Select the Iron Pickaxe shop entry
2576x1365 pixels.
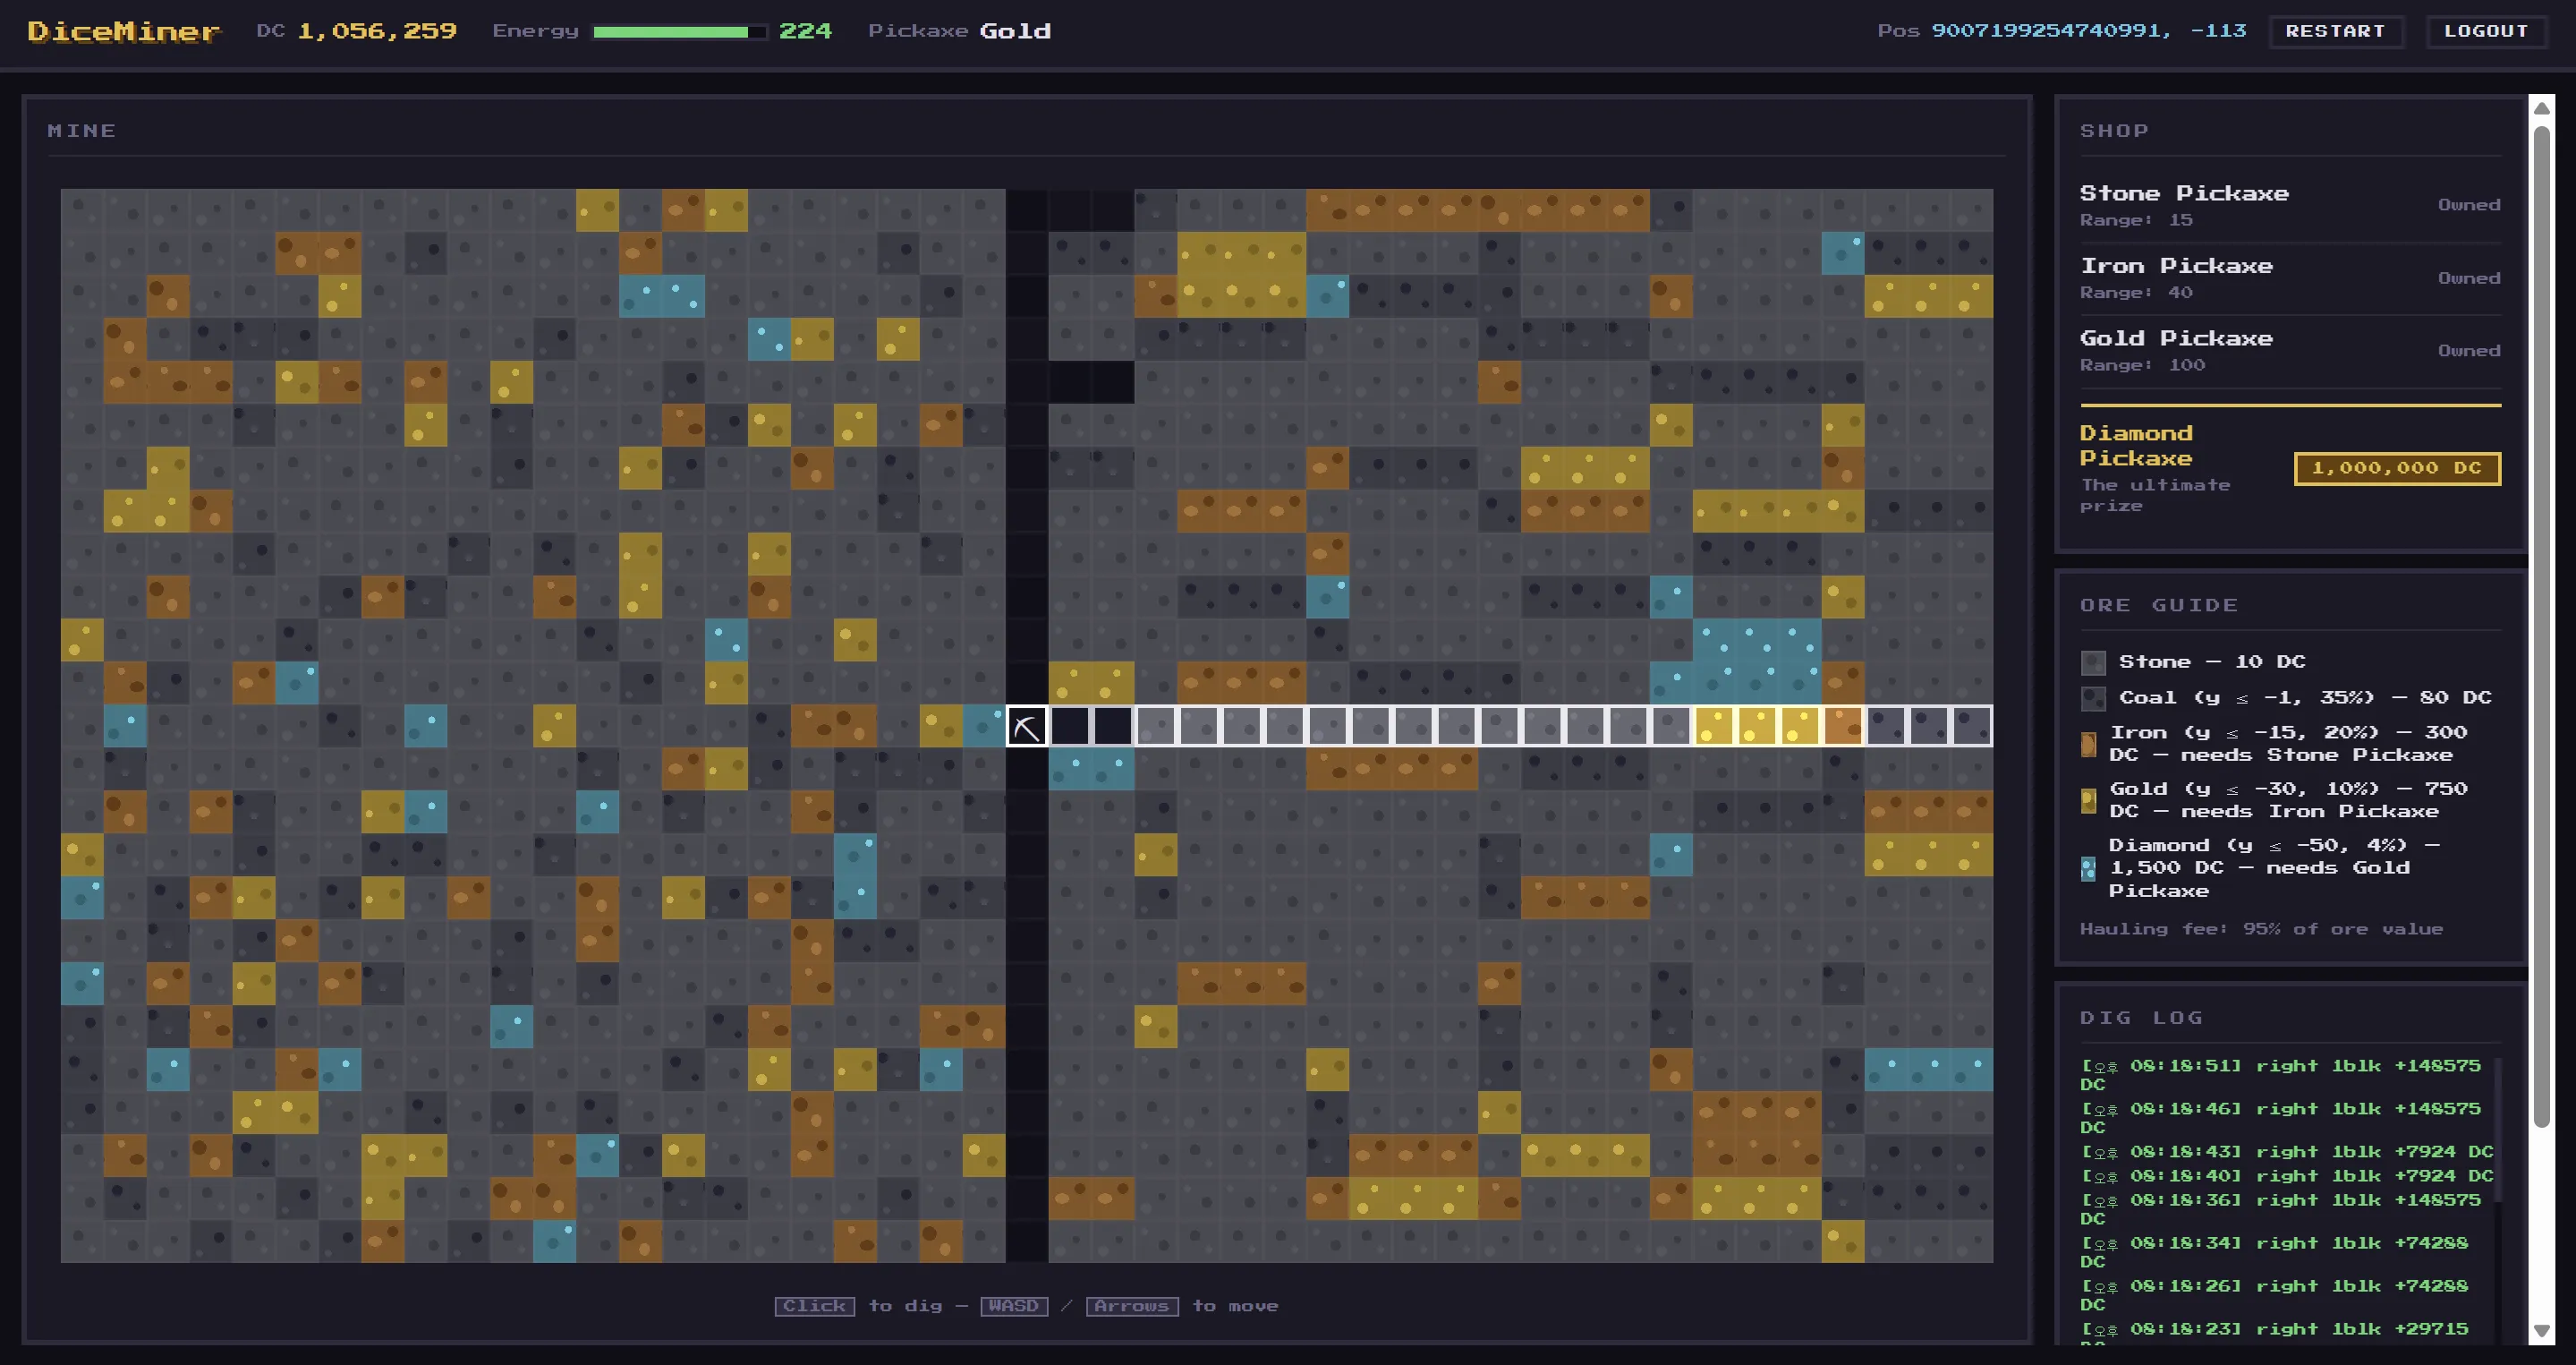[x=2290, y=277]
